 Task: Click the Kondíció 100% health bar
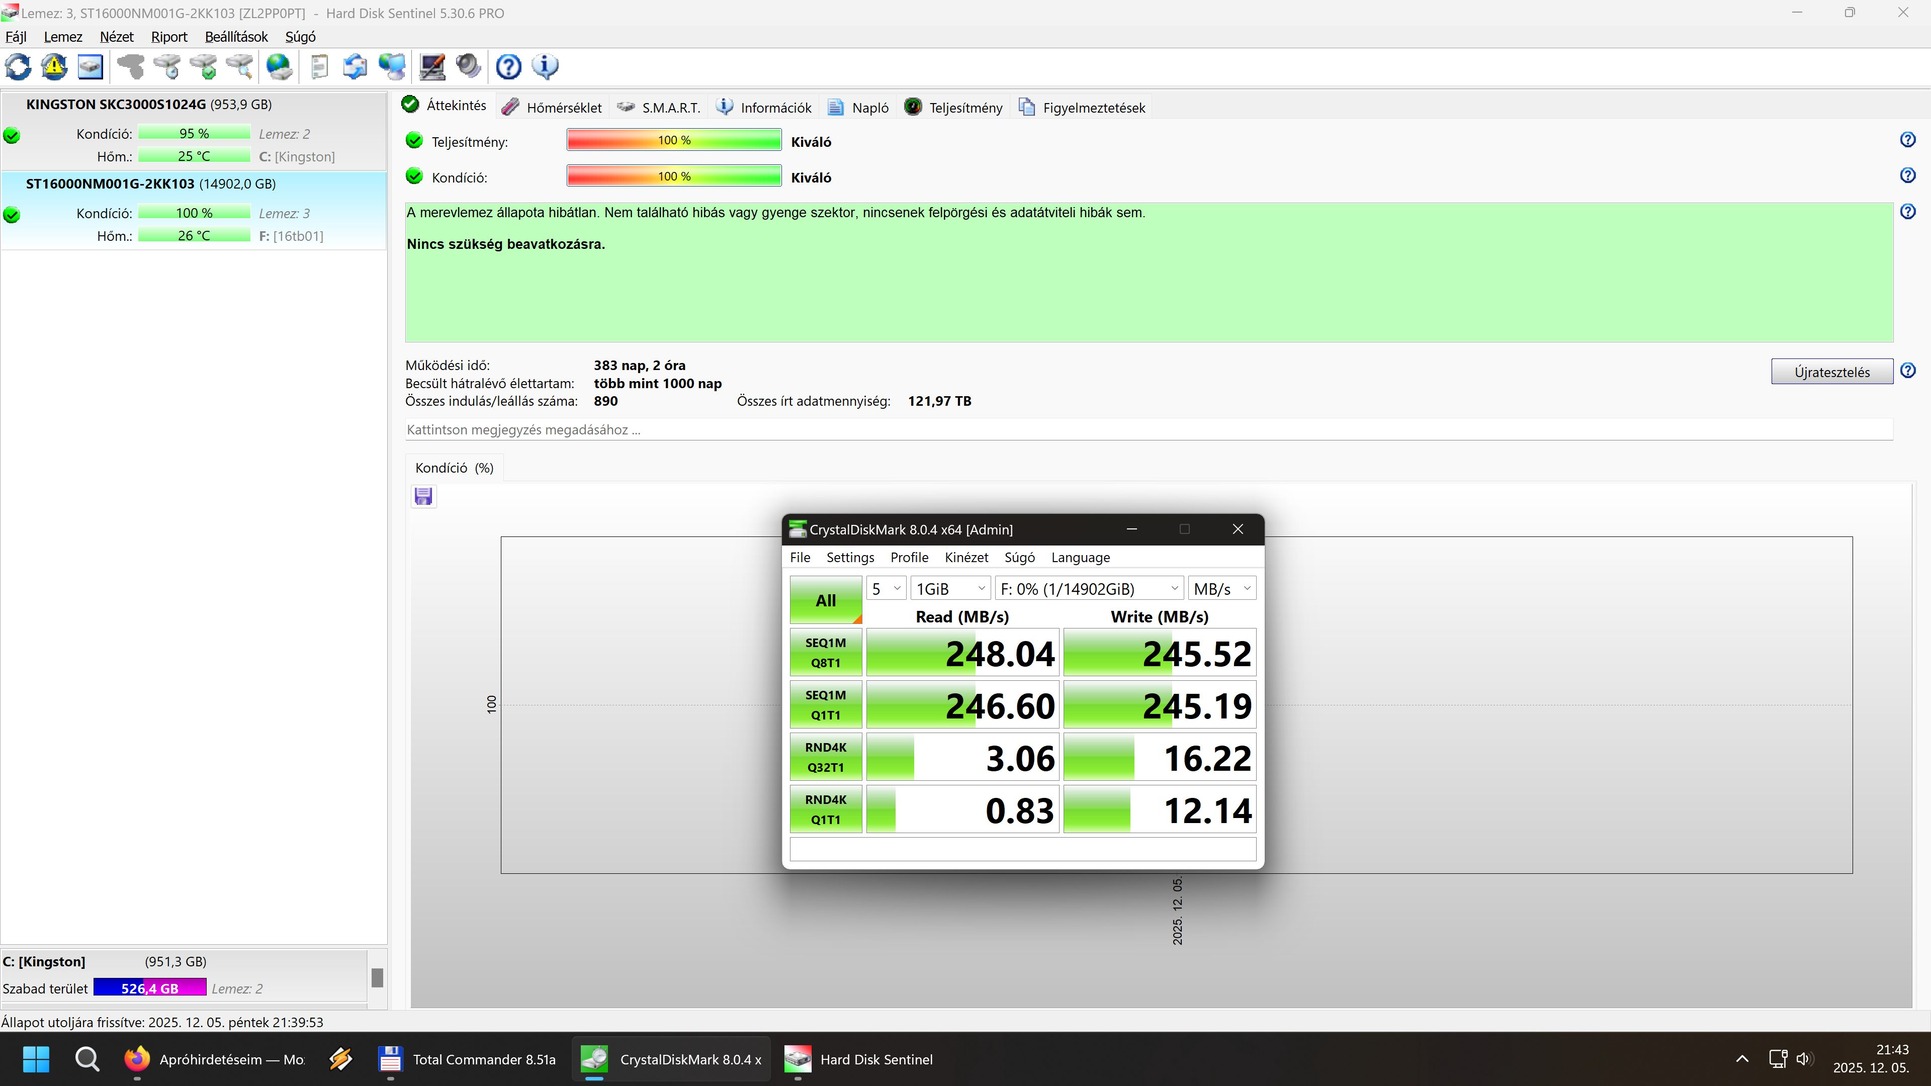point(673,177)
